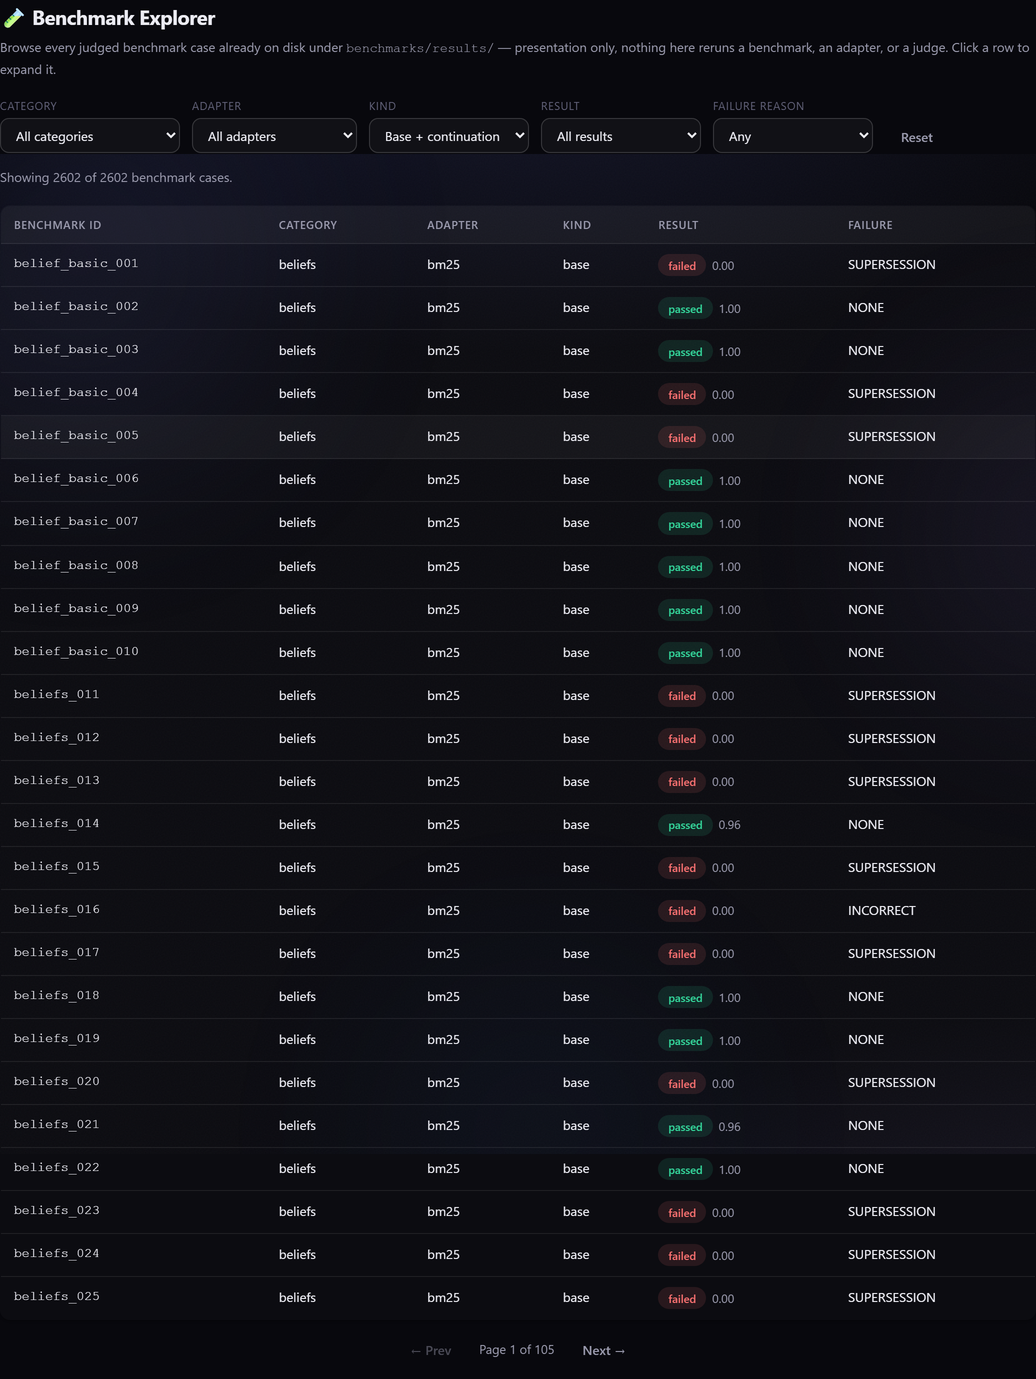
Task: Click the failed badge for belief_basic_004
Action: (x=682, y=395)
